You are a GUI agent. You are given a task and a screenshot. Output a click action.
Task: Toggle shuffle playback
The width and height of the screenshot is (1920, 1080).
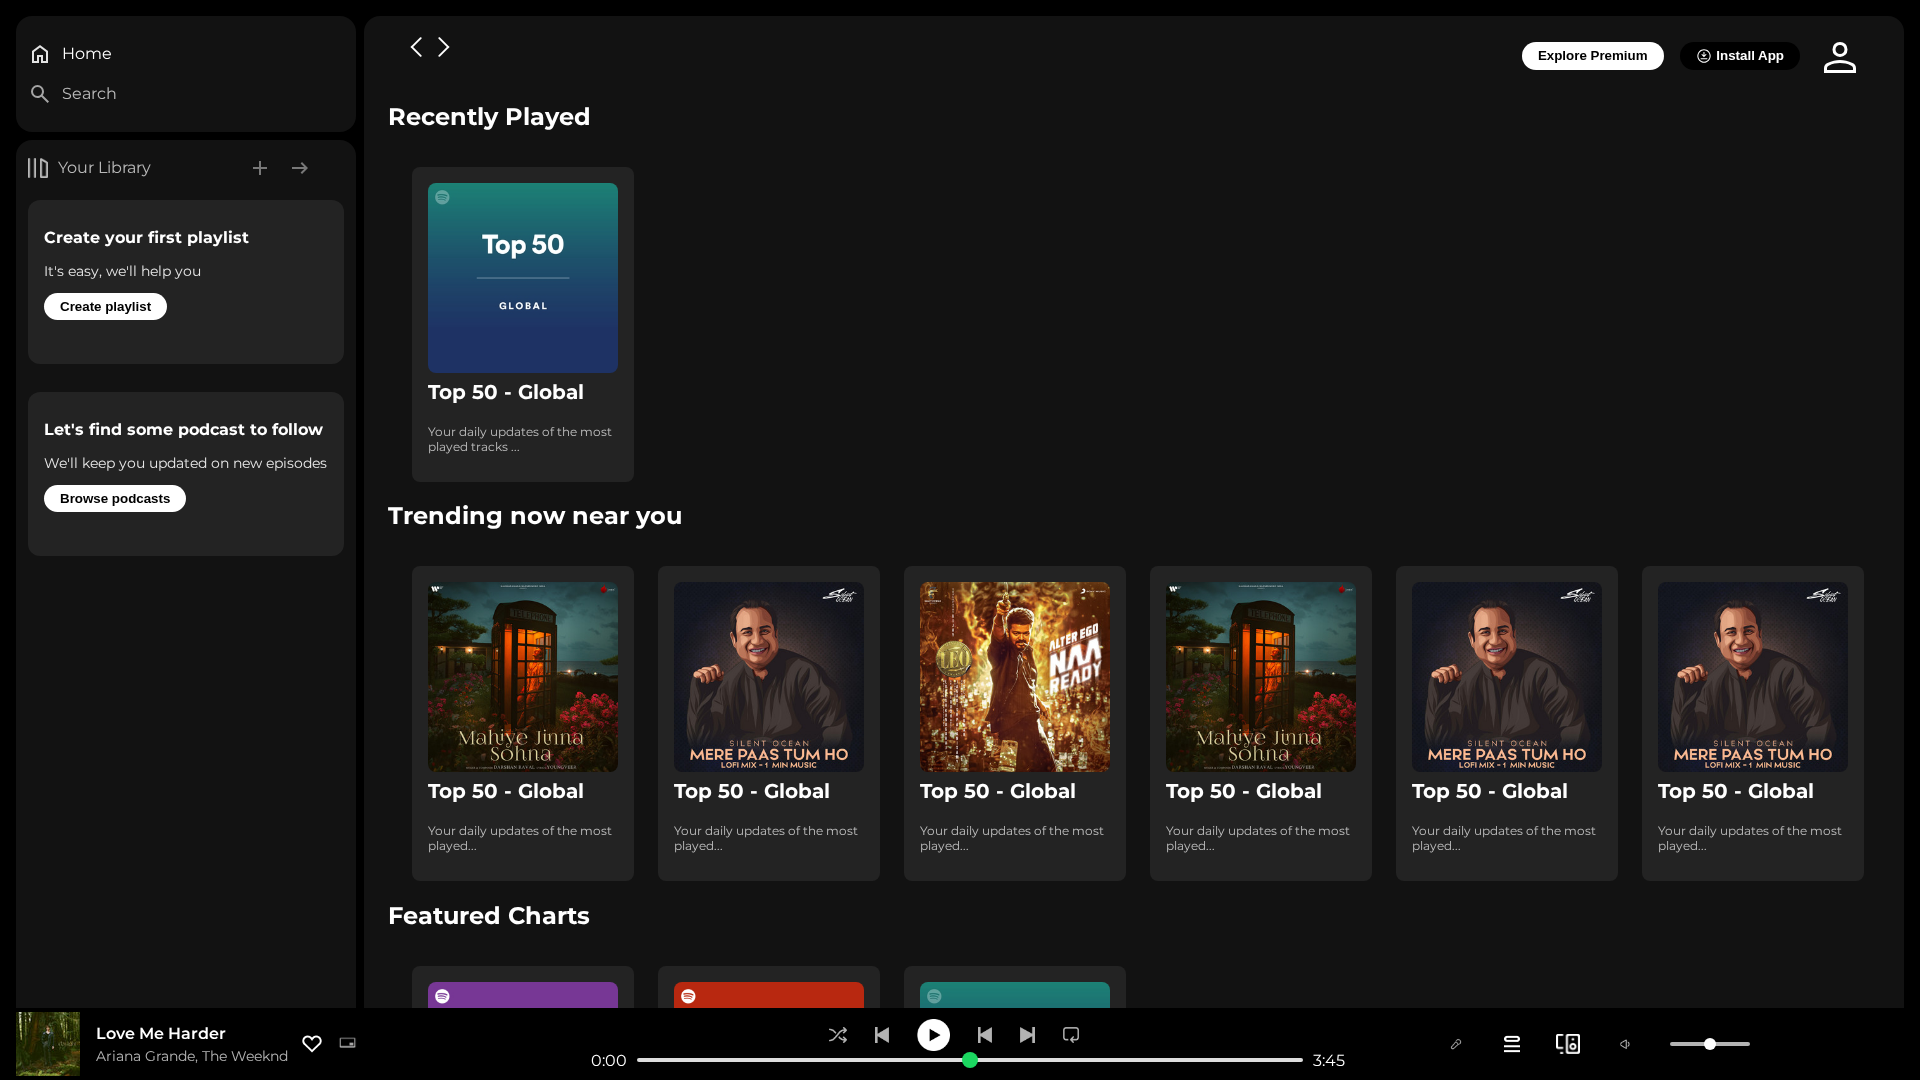point(838,1035)
